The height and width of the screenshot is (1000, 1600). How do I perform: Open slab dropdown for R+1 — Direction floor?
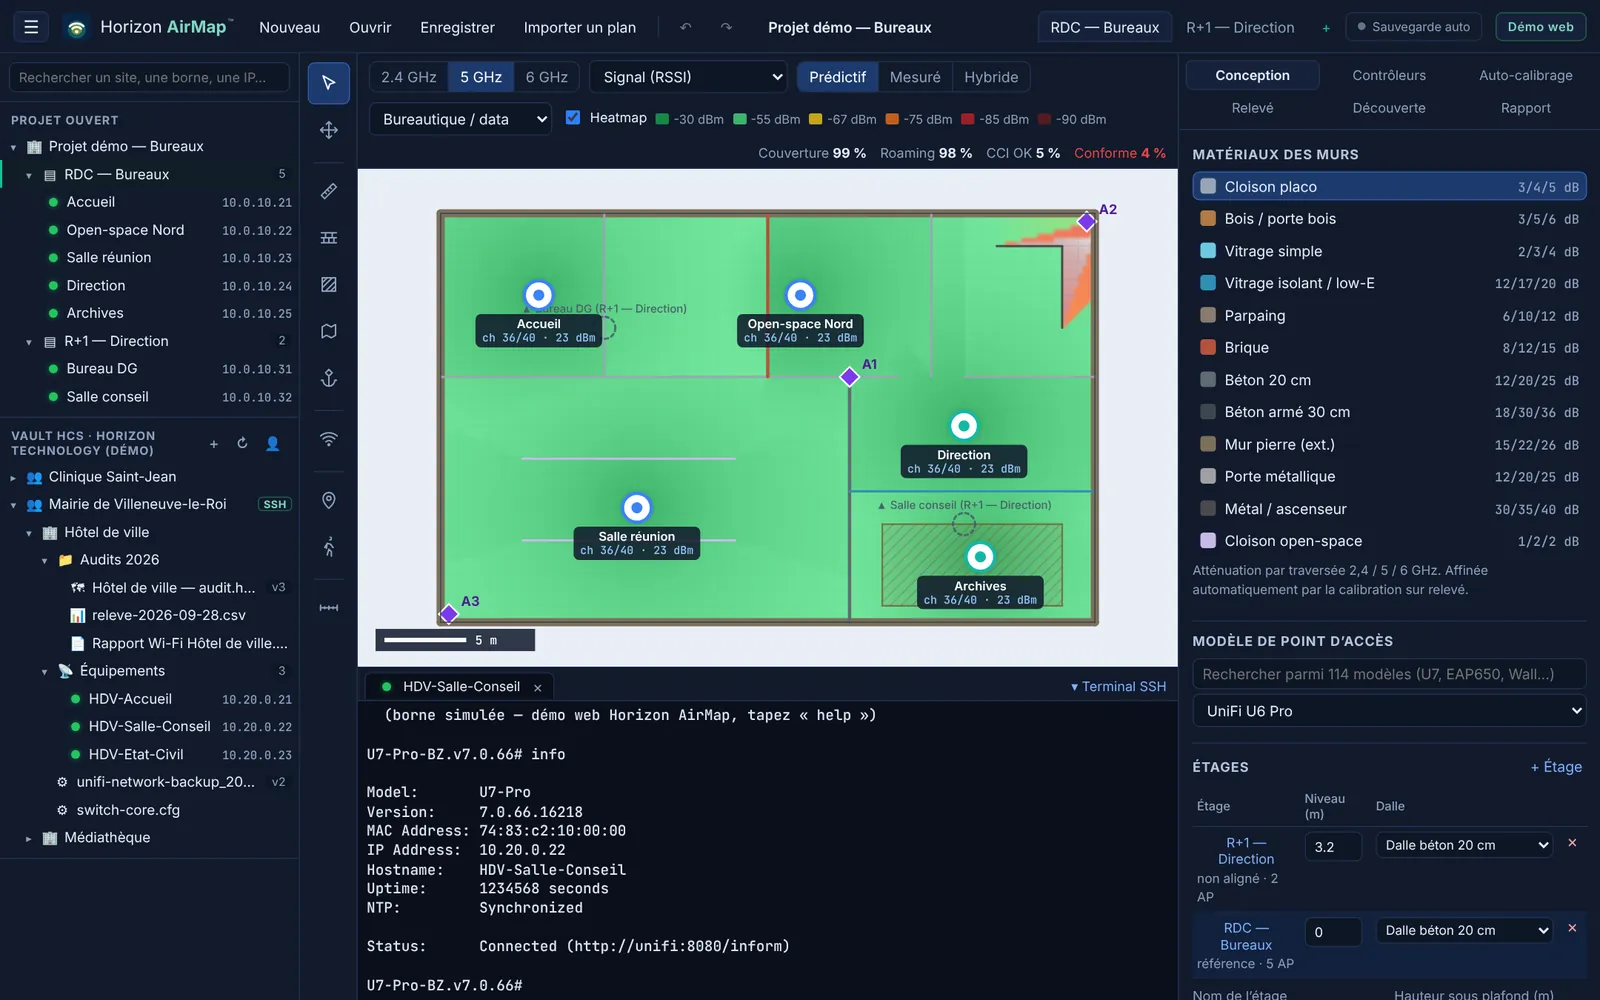1465,845
